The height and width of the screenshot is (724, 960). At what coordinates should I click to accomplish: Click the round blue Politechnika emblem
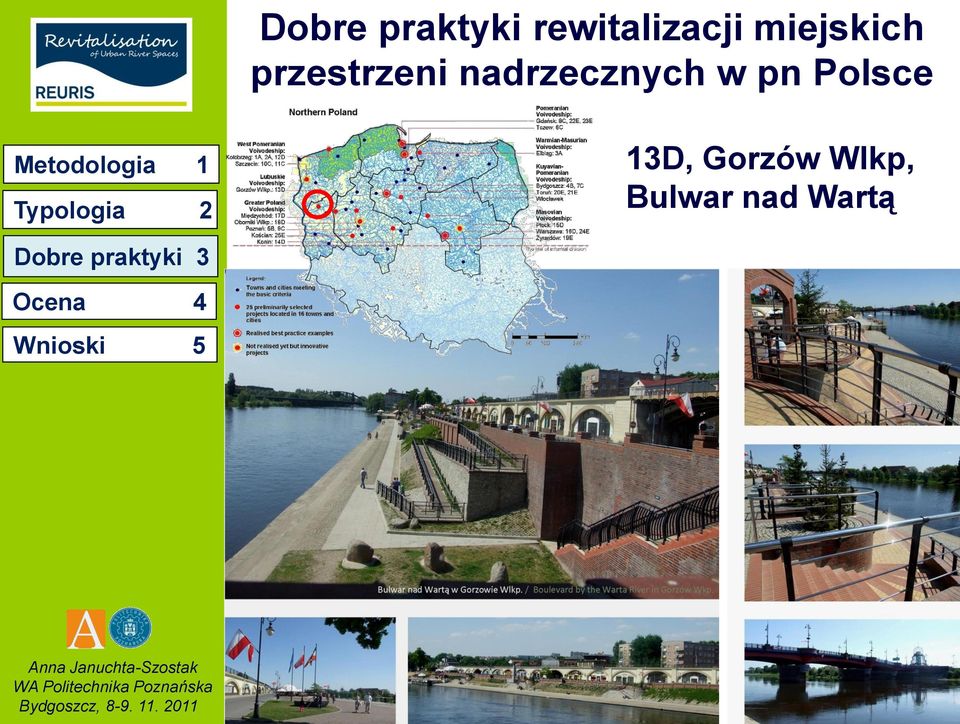[130, 628]
